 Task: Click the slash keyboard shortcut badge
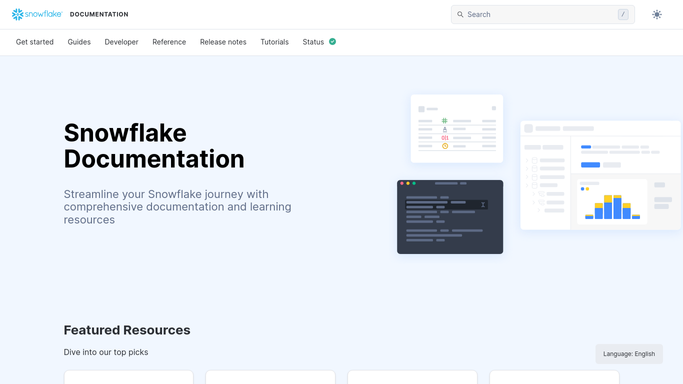[623, 14]
